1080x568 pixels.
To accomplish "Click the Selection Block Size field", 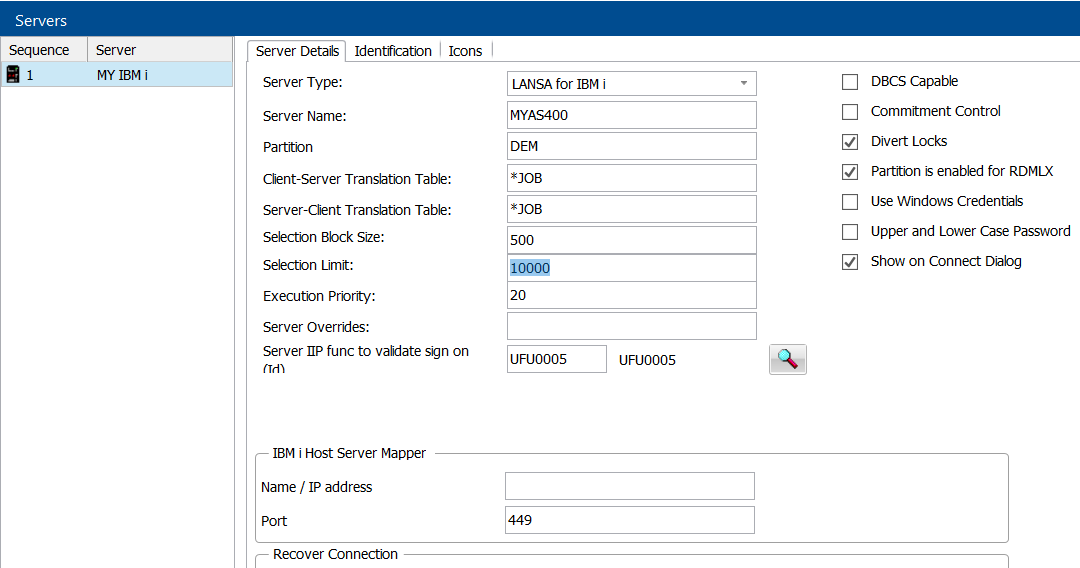I will [632, 240].
